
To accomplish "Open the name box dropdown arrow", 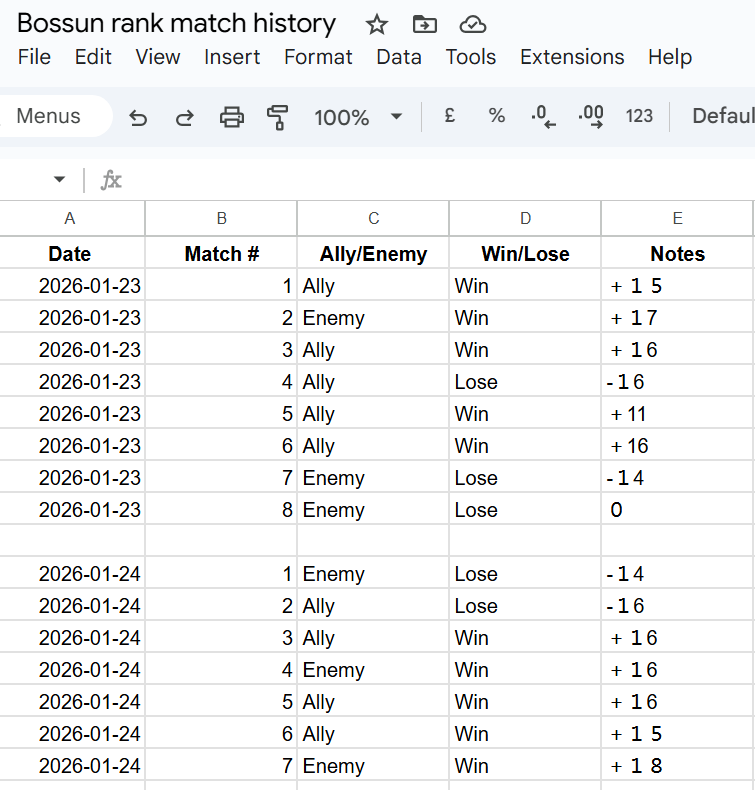I will pos(59,179).
